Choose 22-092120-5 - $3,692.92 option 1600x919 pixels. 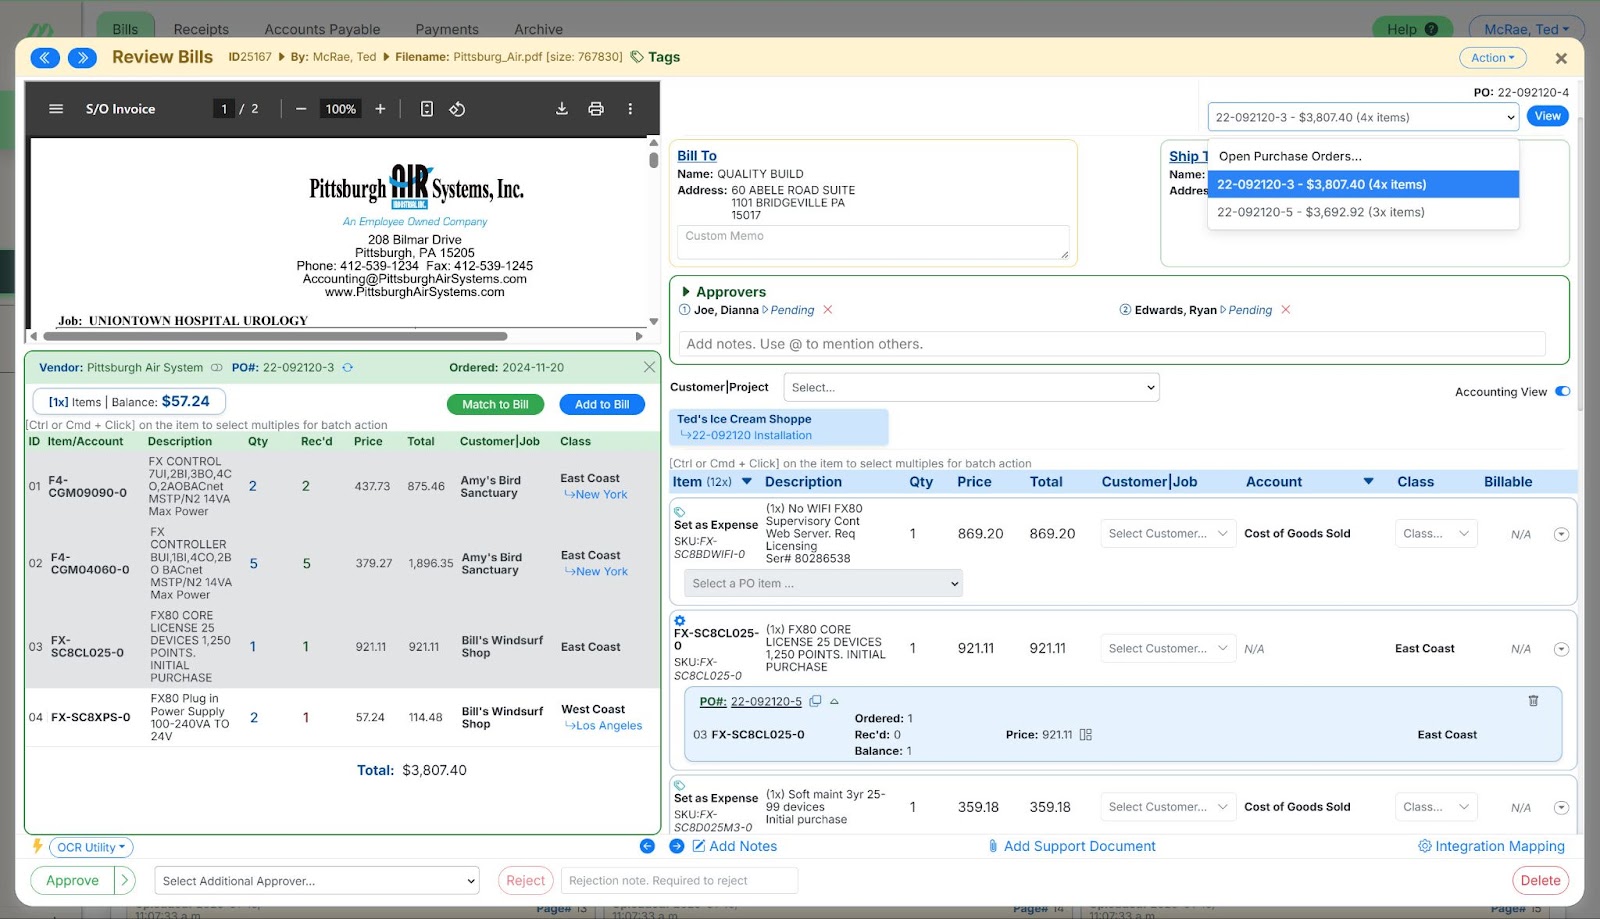click(x=1364, y=212)
